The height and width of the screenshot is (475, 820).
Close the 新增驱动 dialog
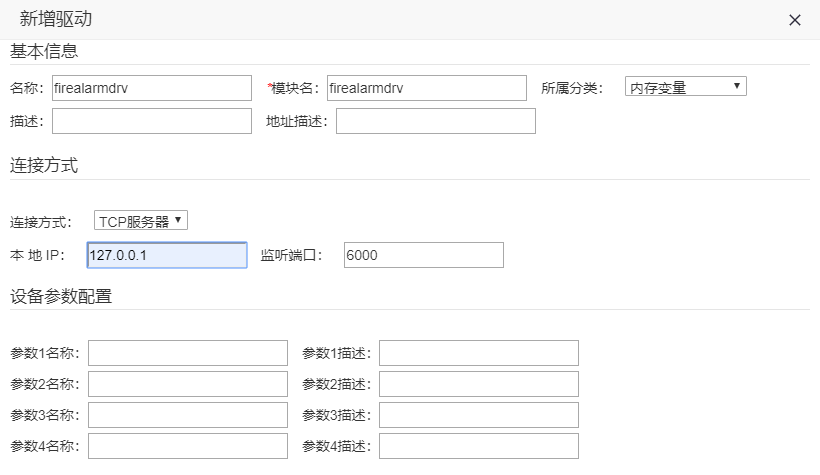pos(794,20)
